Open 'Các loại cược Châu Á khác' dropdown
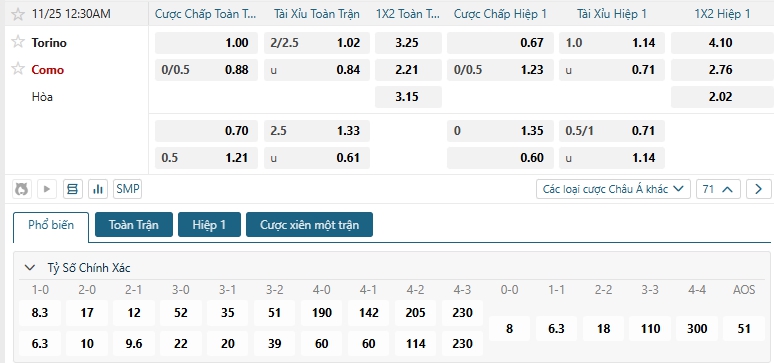The width and height of the screenshot is (774, 363). point(613,189)
